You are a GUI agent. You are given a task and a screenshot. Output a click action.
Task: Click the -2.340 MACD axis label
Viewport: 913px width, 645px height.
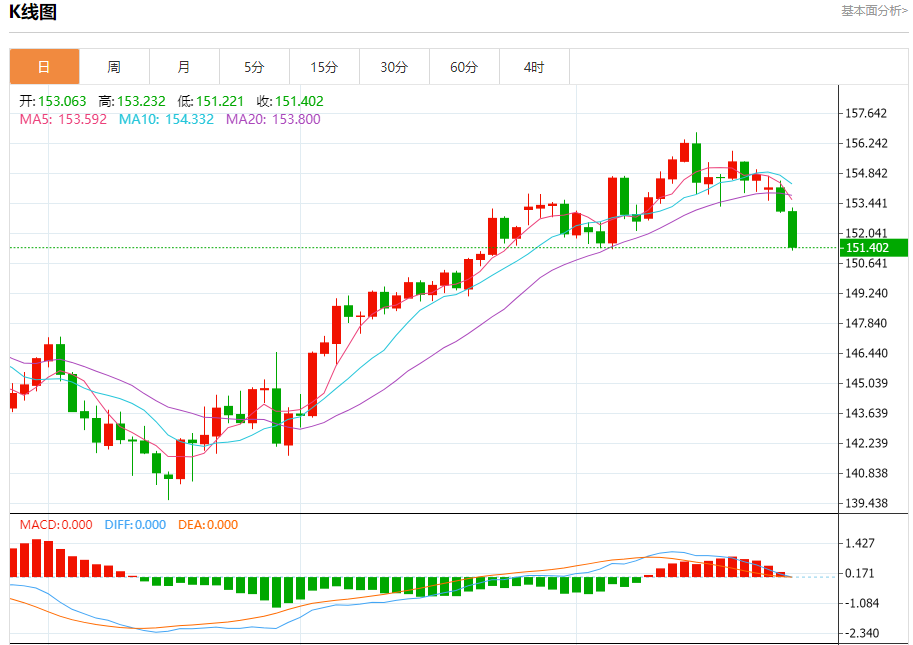[860, 633]
